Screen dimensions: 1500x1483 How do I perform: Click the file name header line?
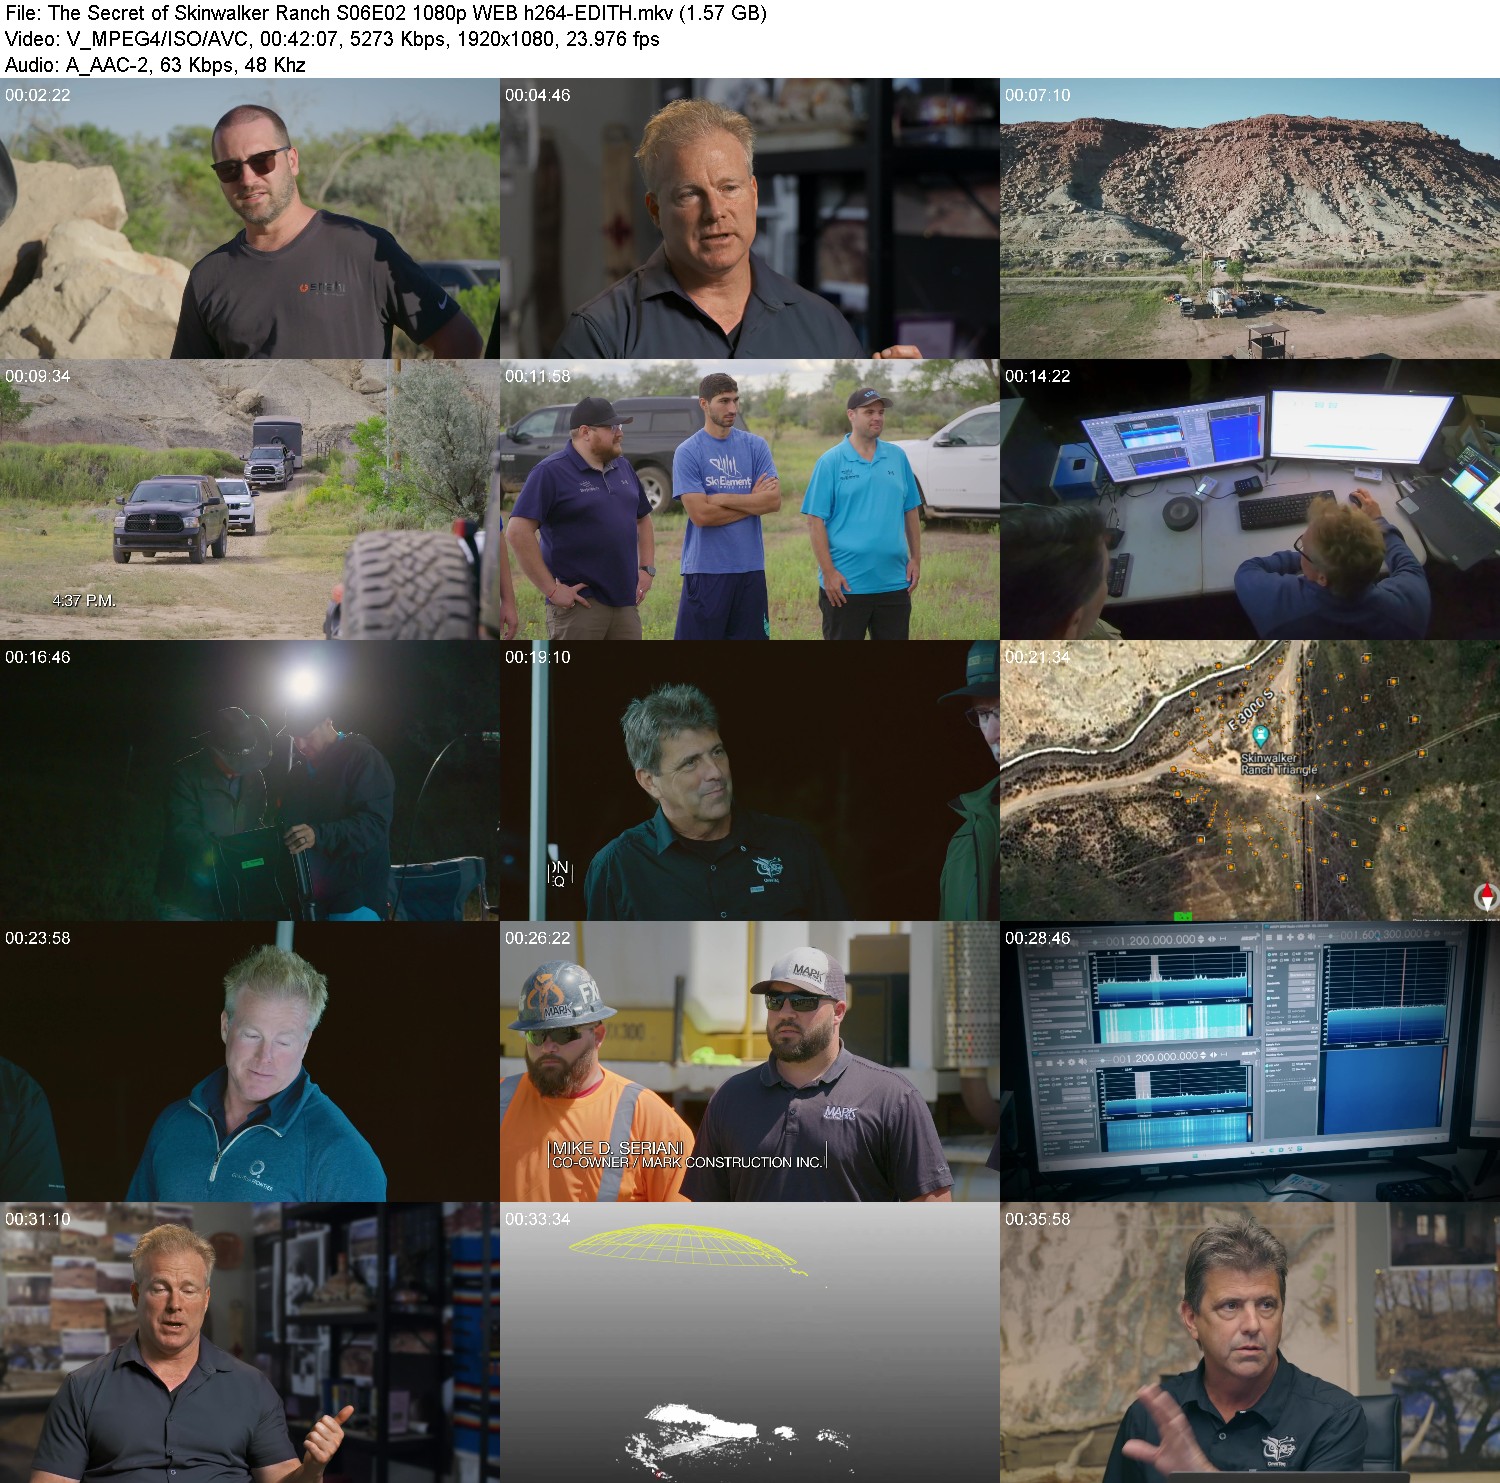click(x=386, y=13)
